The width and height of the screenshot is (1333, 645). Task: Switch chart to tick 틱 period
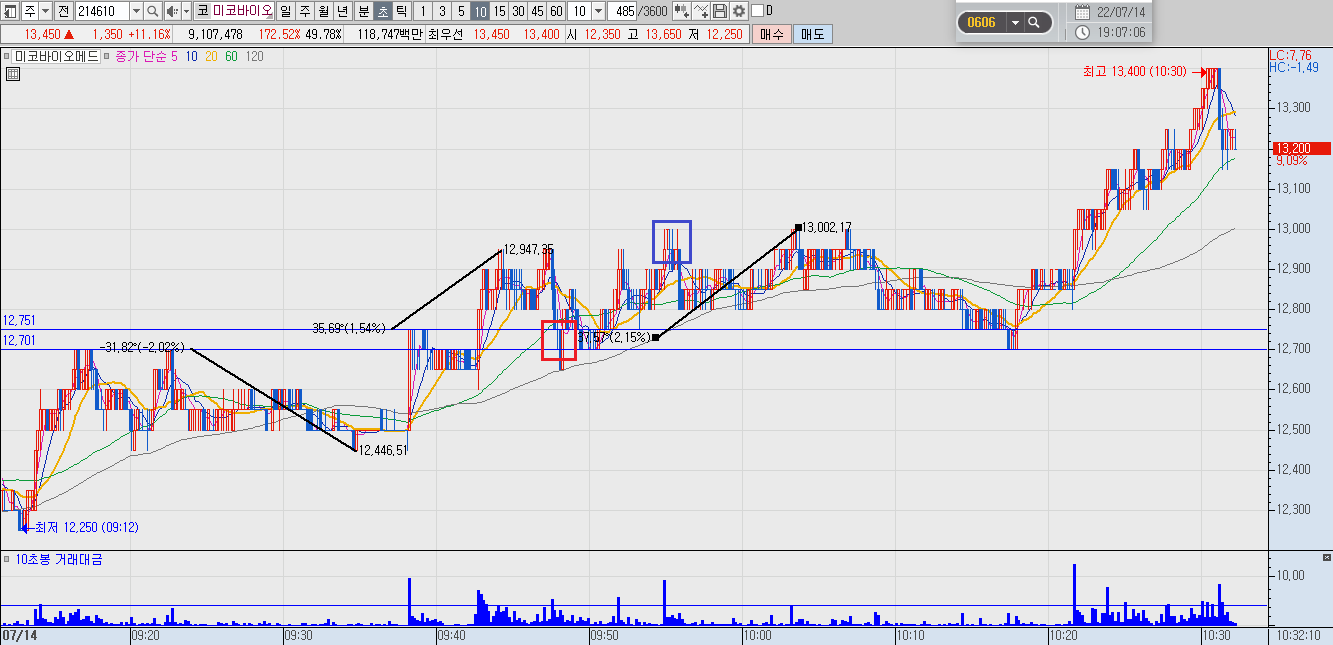click(x=401, y=11)
